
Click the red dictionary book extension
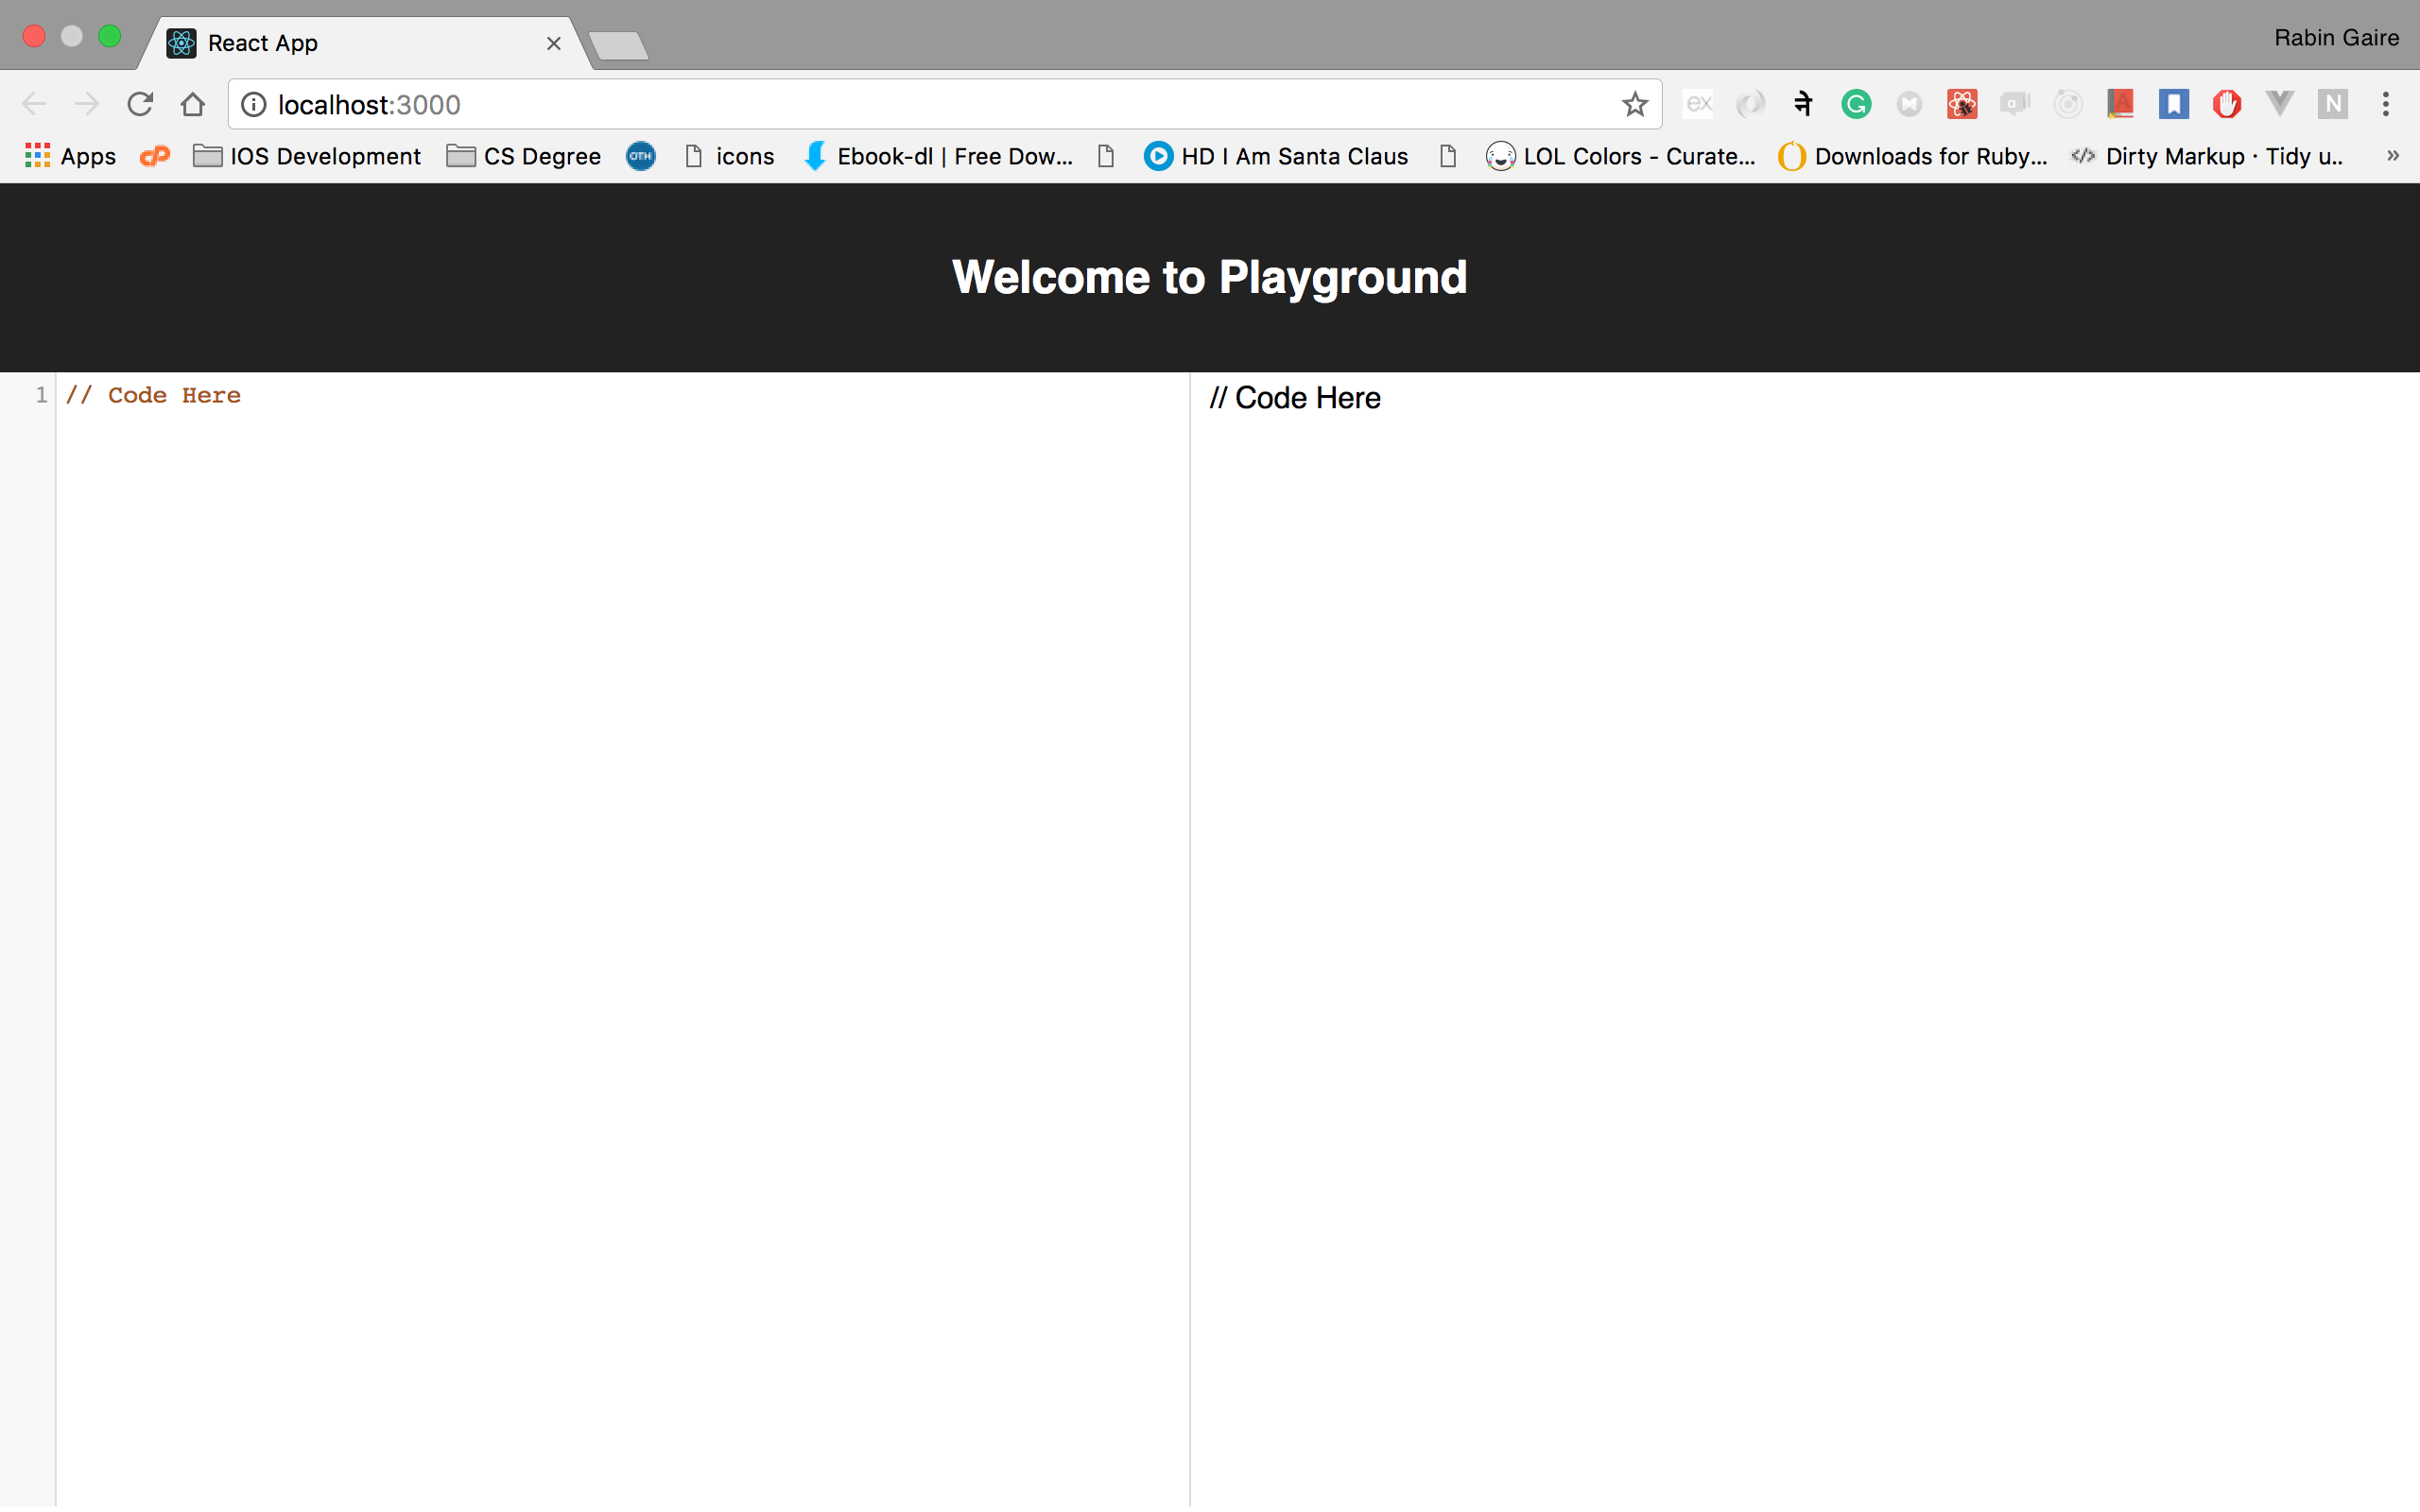pos(2120,104)
